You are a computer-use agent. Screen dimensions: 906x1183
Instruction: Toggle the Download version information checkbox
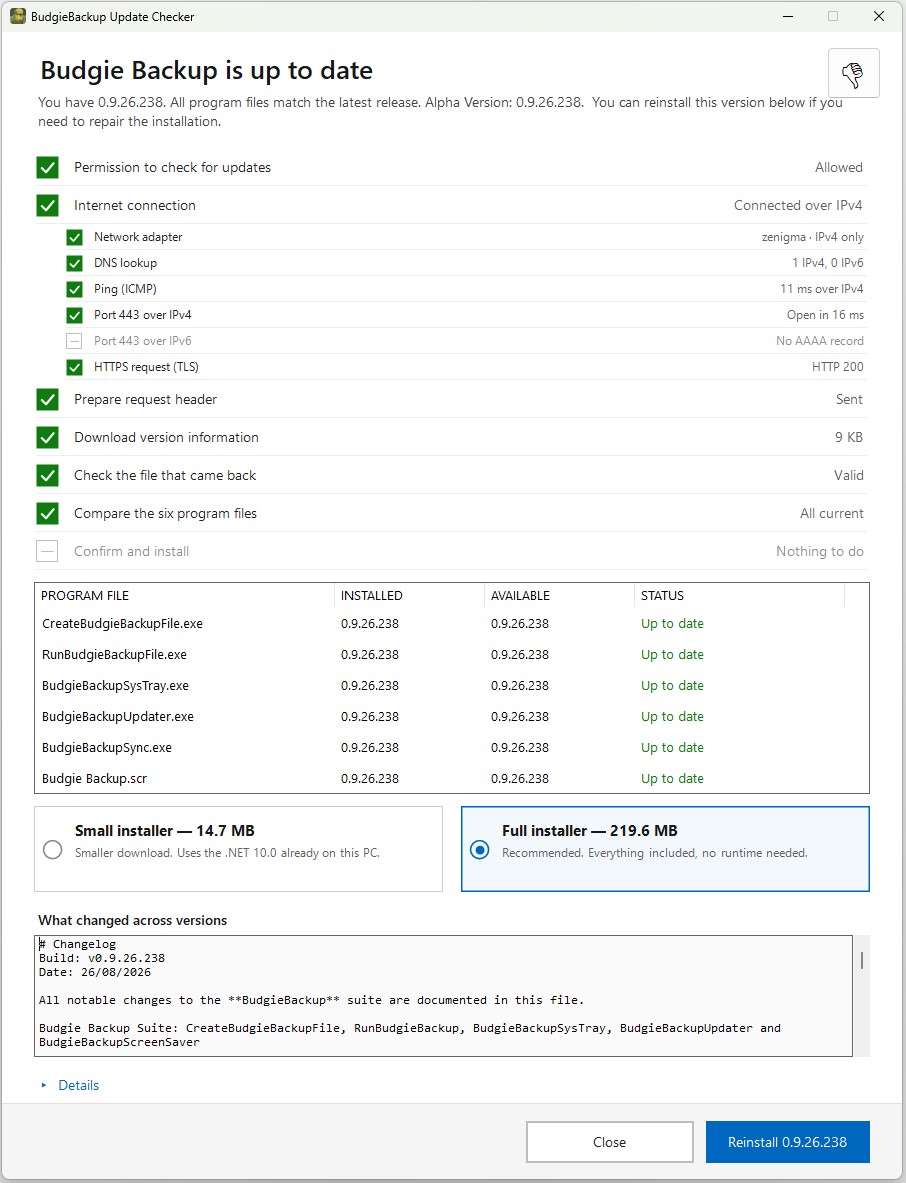tap(48, 438)
